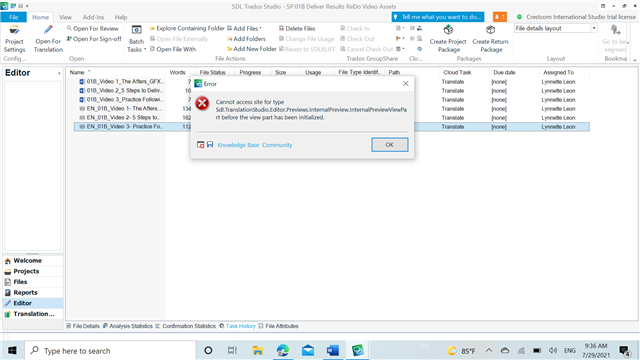Go to the Projects view

click(33, 271)
